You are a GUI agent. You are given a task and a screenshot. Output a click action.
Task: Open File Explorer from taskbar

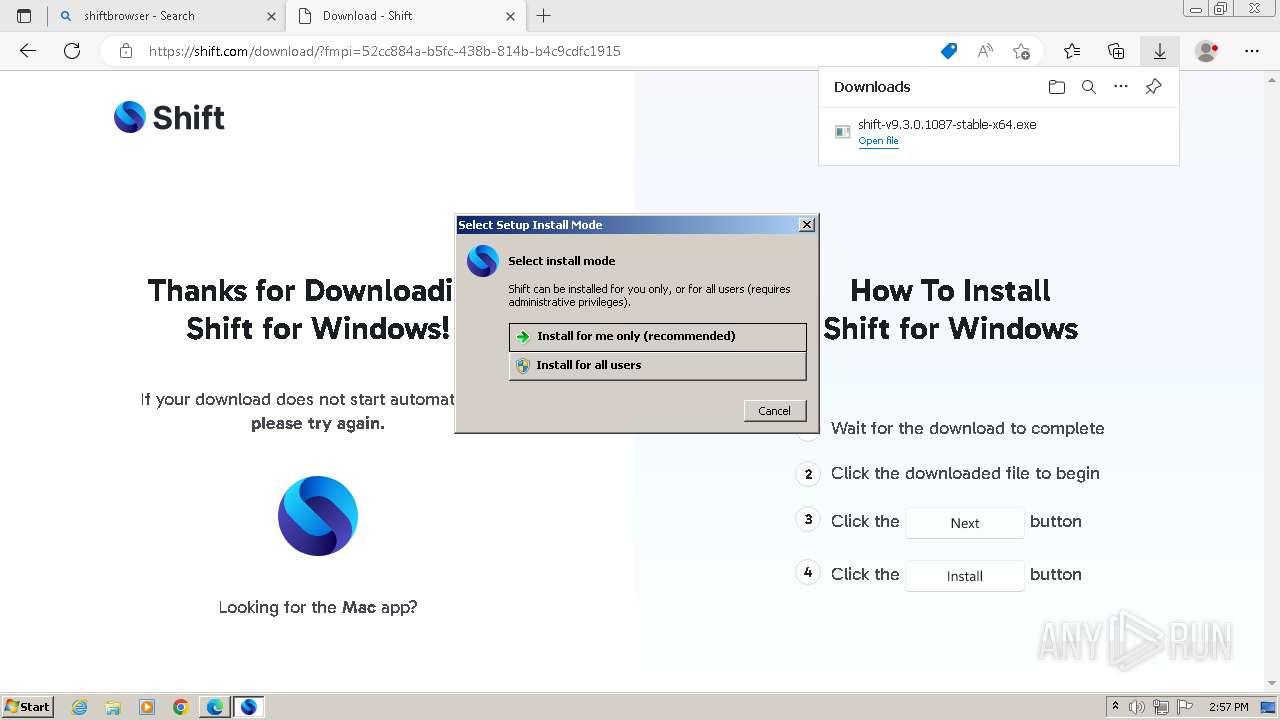pos(113,707)
